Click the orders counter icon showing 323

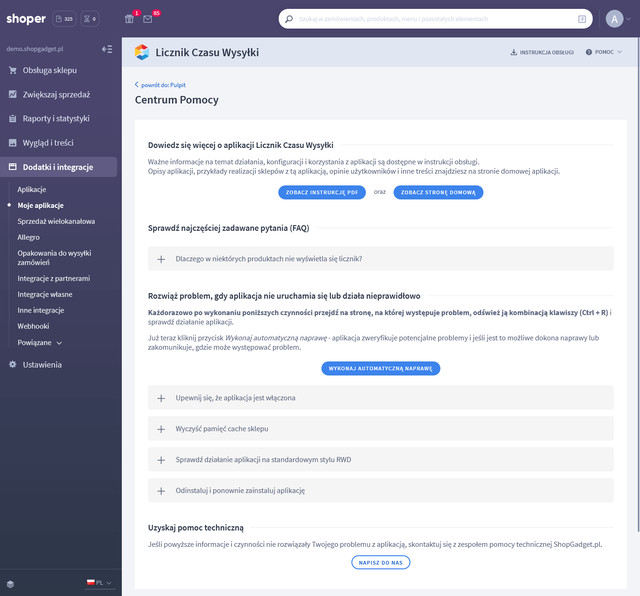(x=64, y=19)
